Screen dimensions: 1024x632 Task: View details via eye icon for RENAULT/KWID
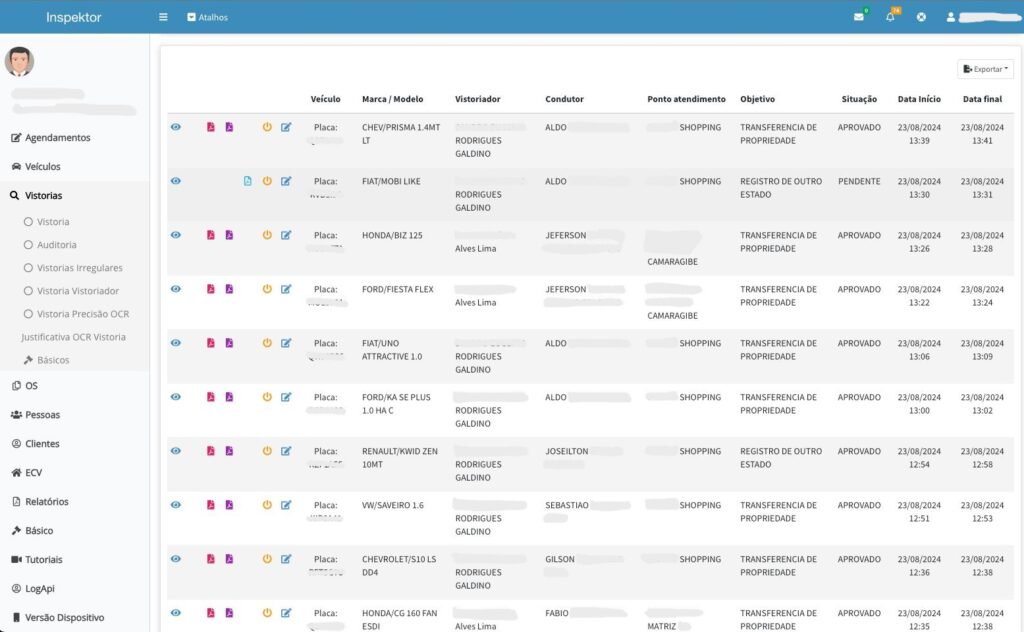coord(176,451)
